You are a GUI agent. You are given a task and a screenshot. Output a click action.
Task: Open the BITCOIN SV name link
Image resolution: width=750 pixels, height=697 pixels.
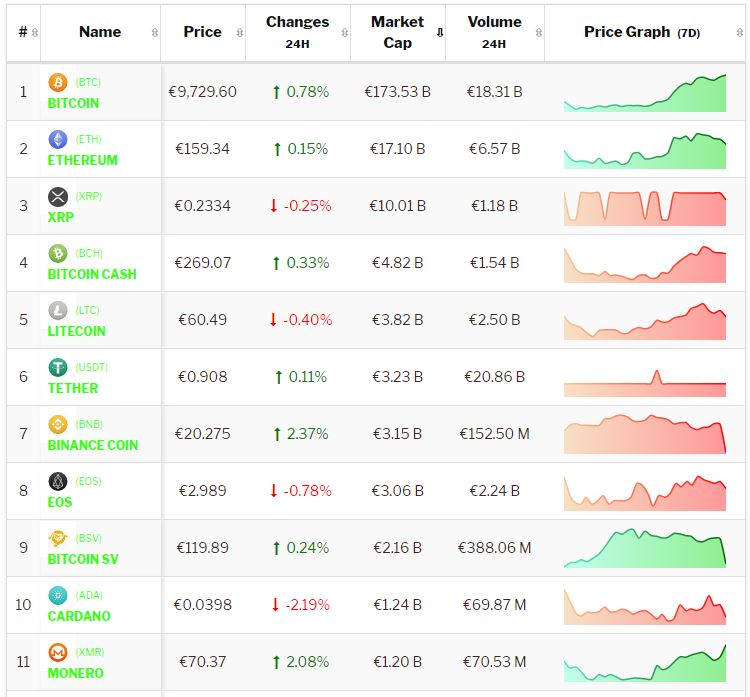click(83, 559)
